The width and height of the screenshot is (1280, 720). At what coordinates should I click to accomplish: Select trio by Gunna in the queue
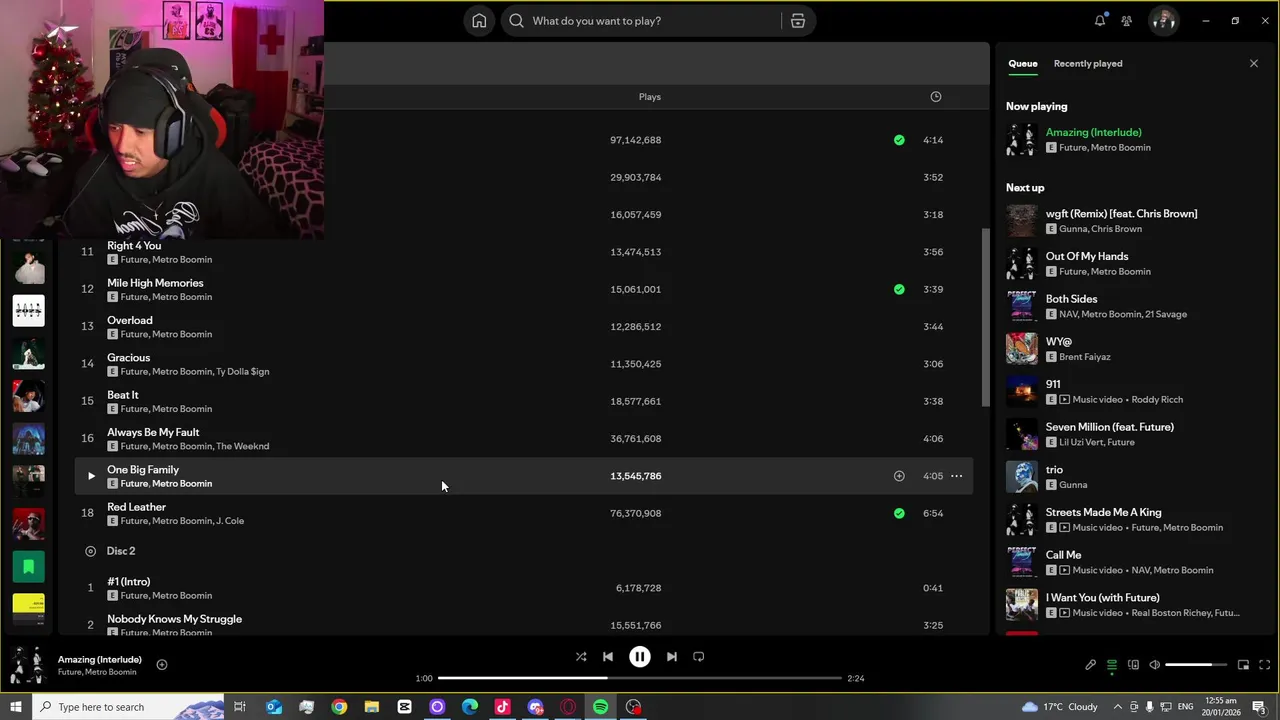tap(1054, 470)
